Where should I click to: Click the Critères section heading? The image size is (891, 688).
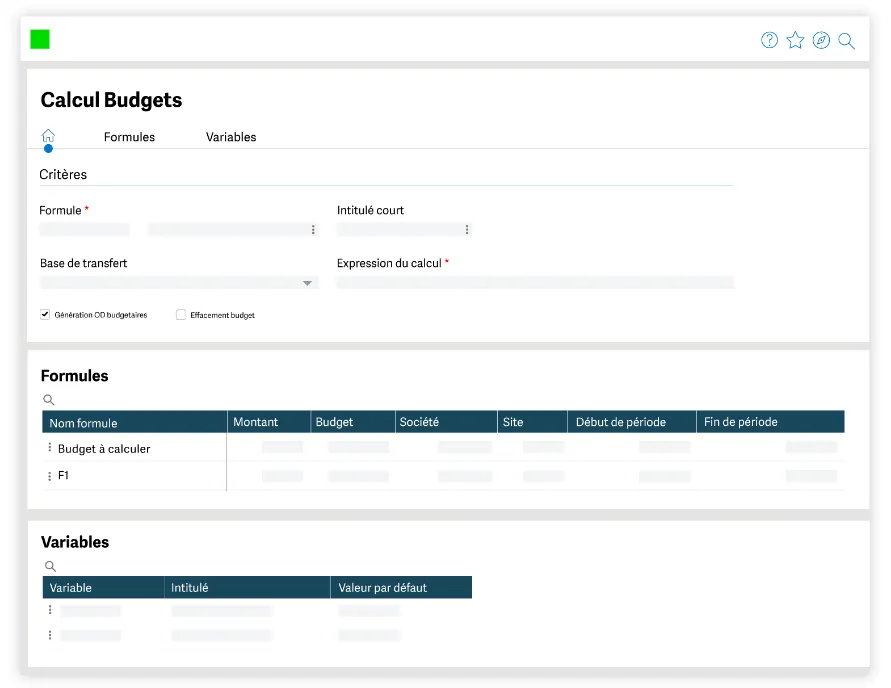(x=63, y=174)
